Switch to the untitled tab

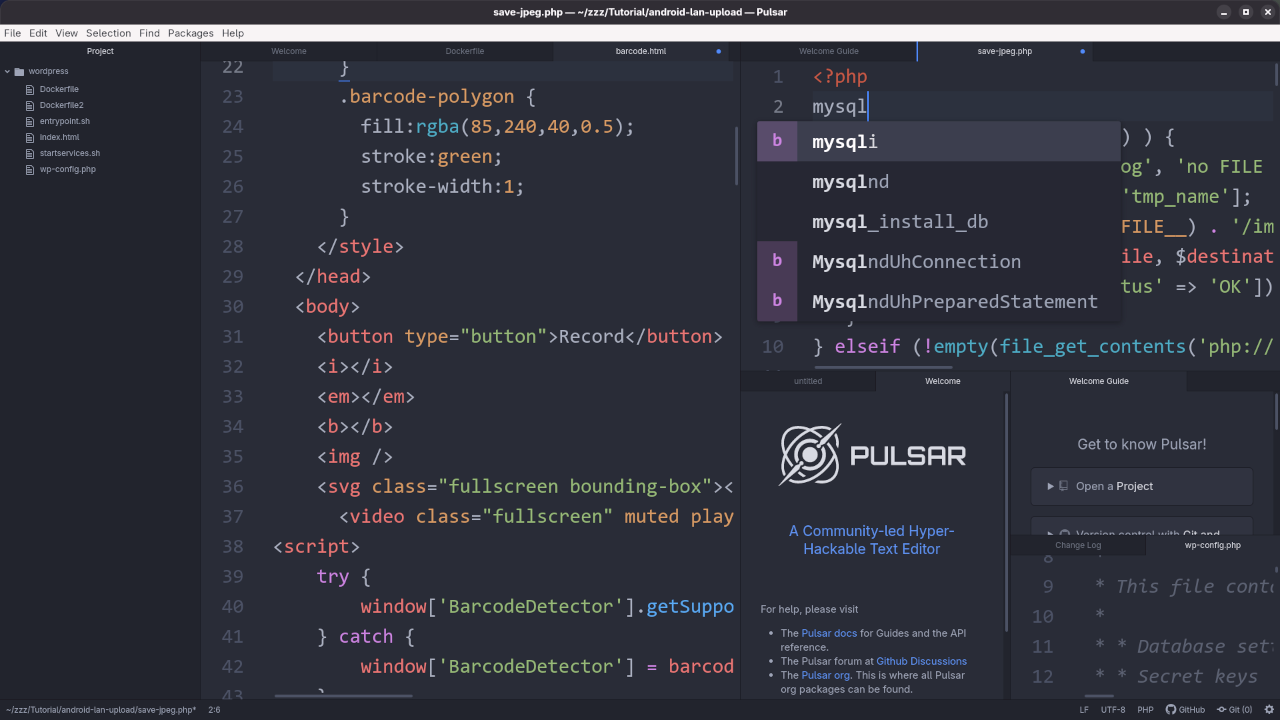tap(808, 381)
